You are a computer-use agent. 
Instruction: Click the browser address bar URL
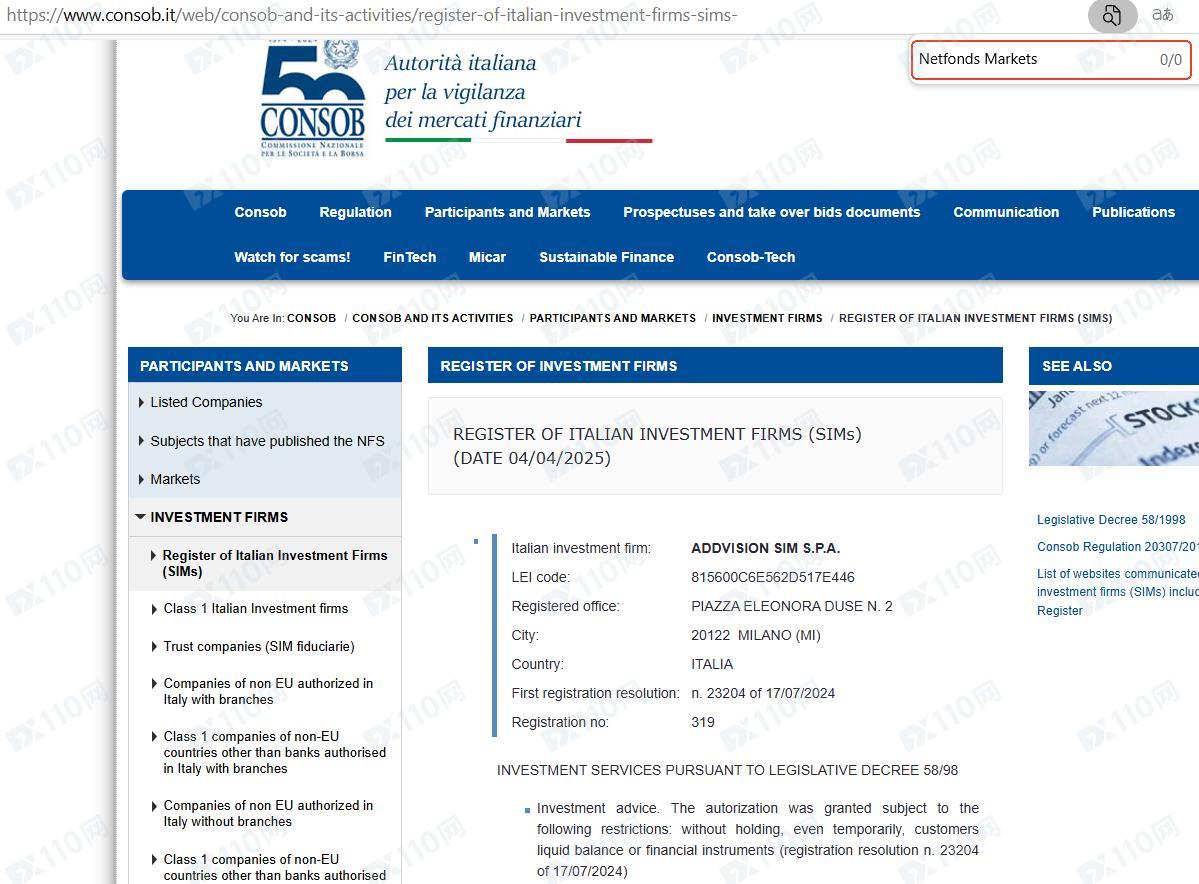(400, 15)
